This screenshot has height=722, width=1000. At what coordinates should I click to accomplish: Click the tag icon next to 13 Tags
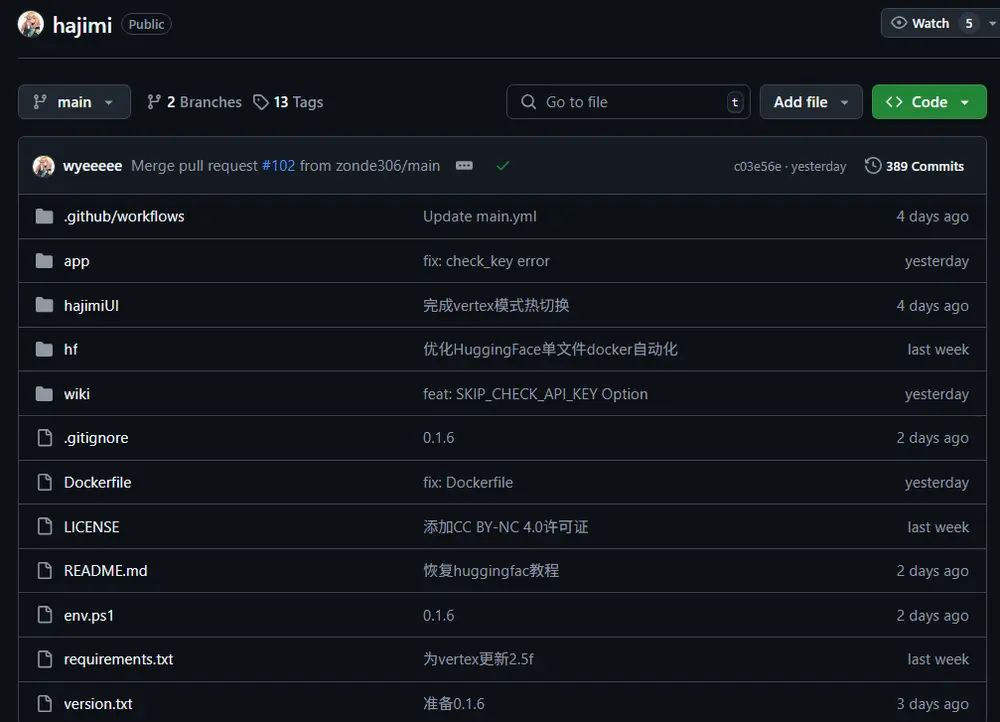click(260, 101)
